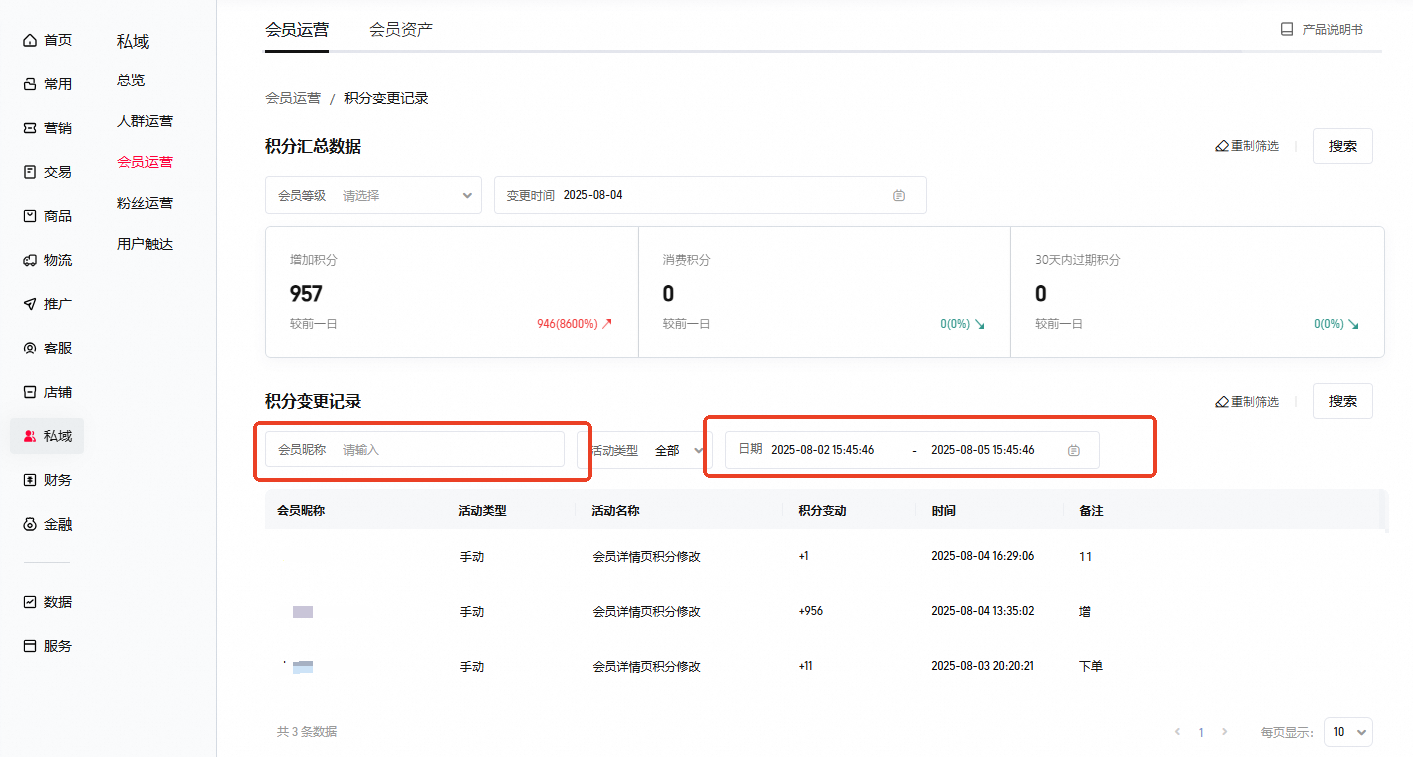The width and height of the screenshot is (1413, 757).
Task: Click the 财务 finance icon
Action: [x=30, y=480]
